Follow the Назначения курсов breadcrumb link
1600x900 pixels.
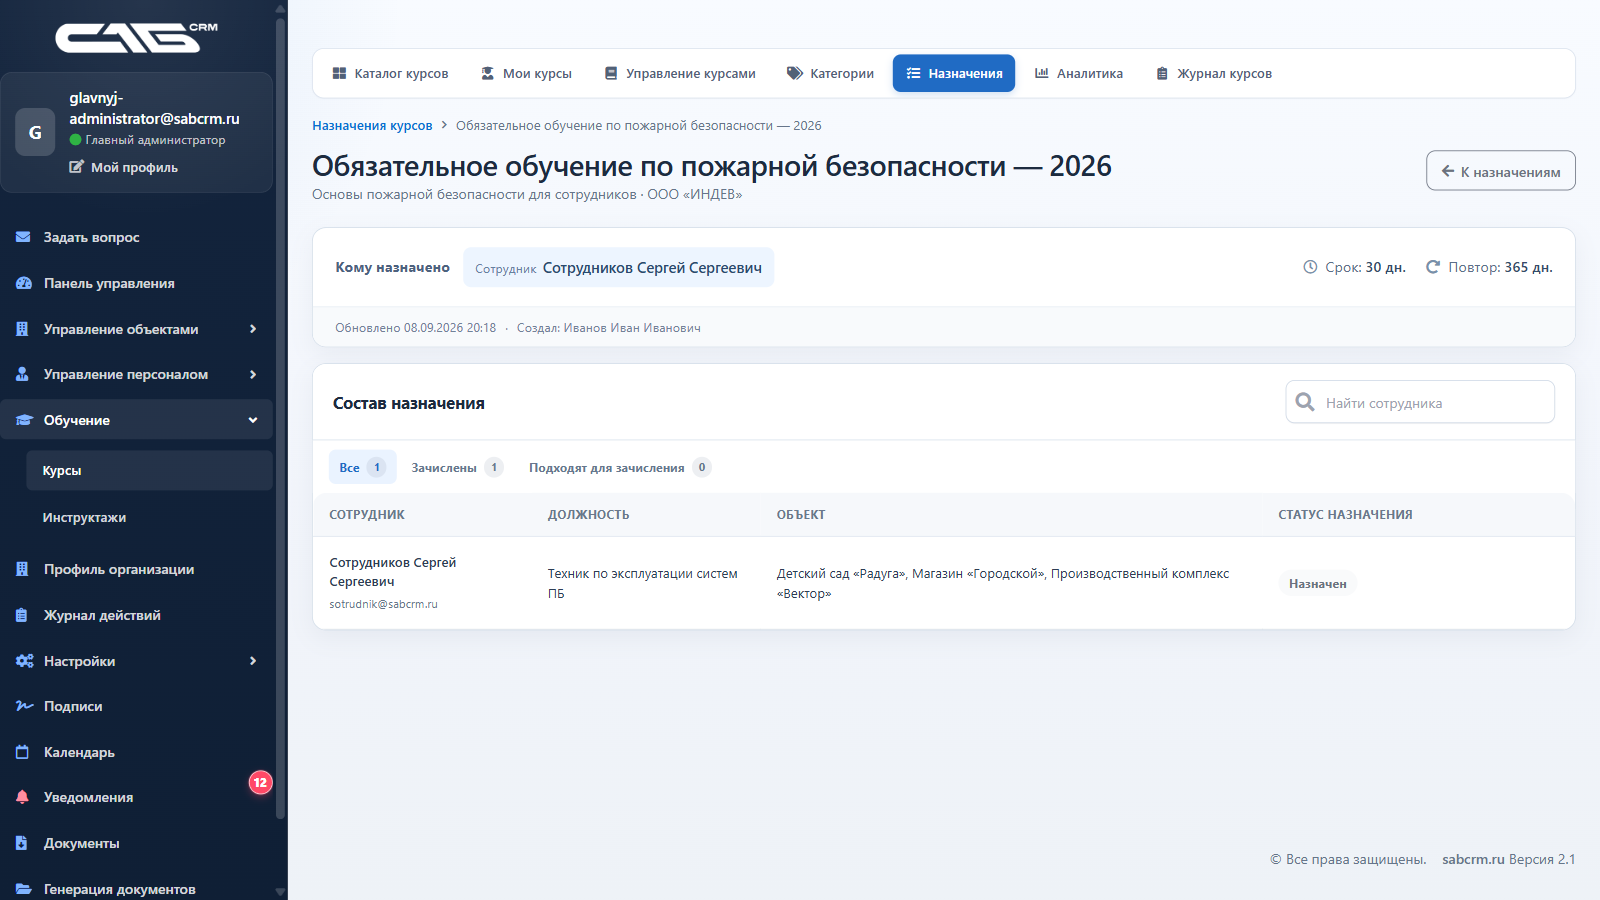[372, 126]
